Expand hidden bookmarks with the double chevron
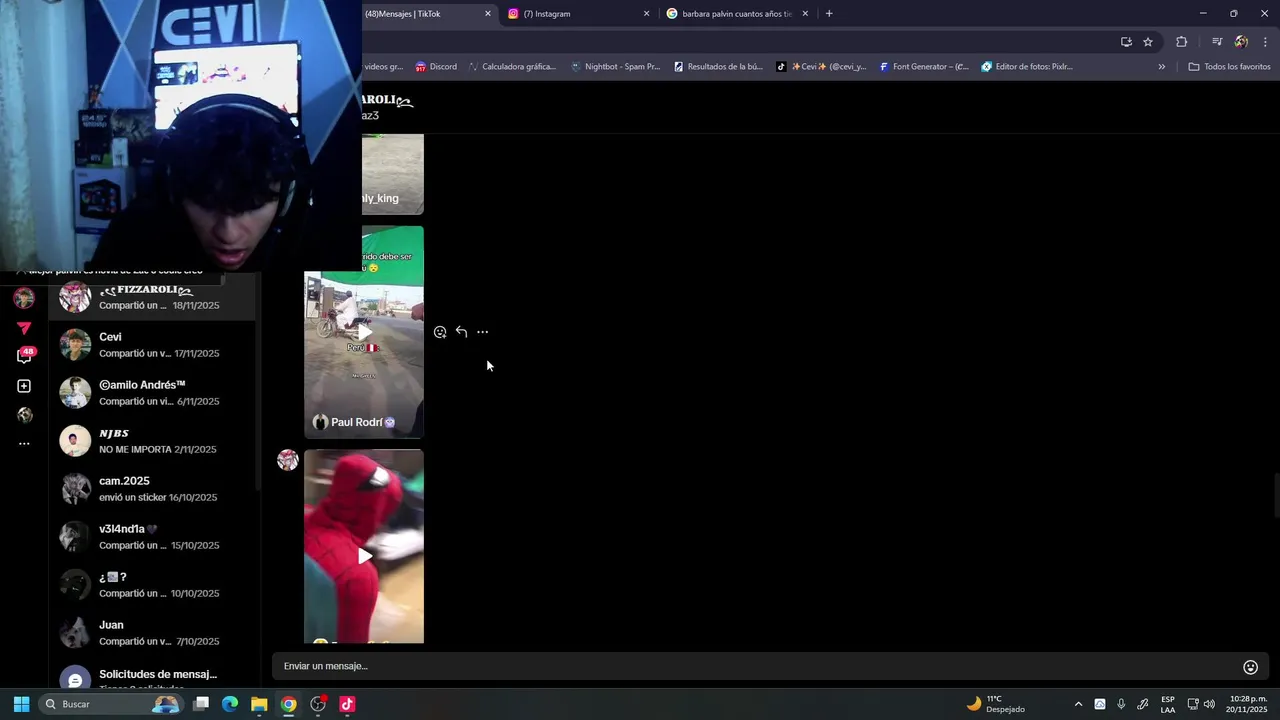The image size is (1280, 720). pos(1161,67)
